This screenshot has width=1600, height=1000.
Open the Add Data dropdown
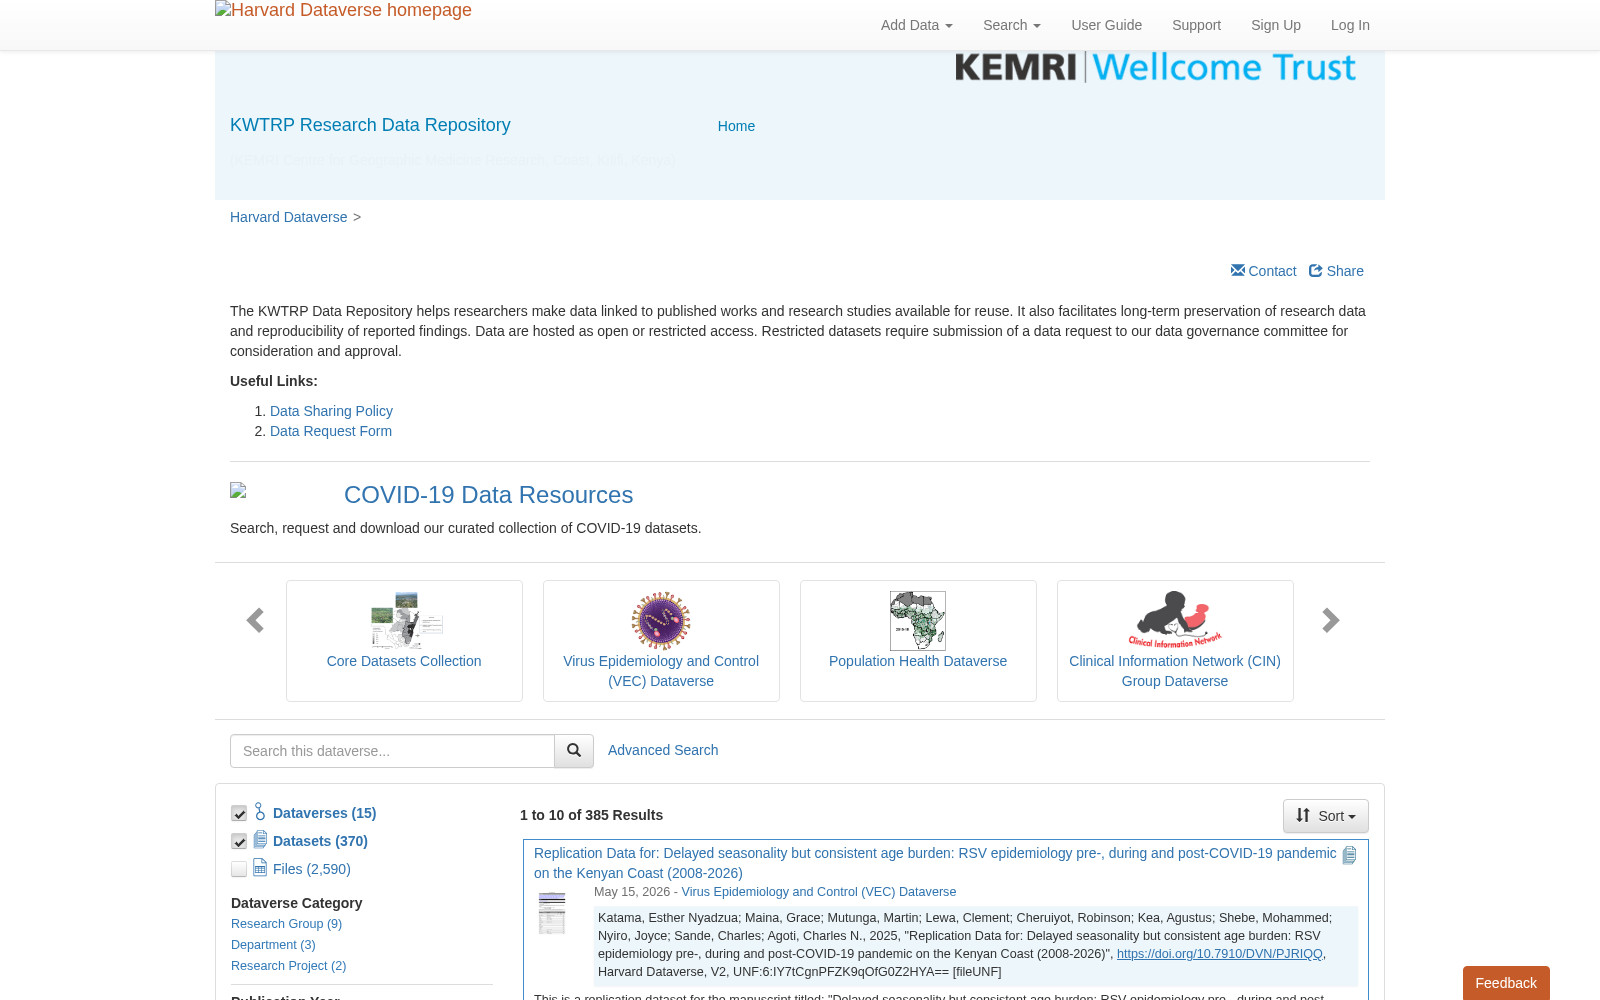916,25
